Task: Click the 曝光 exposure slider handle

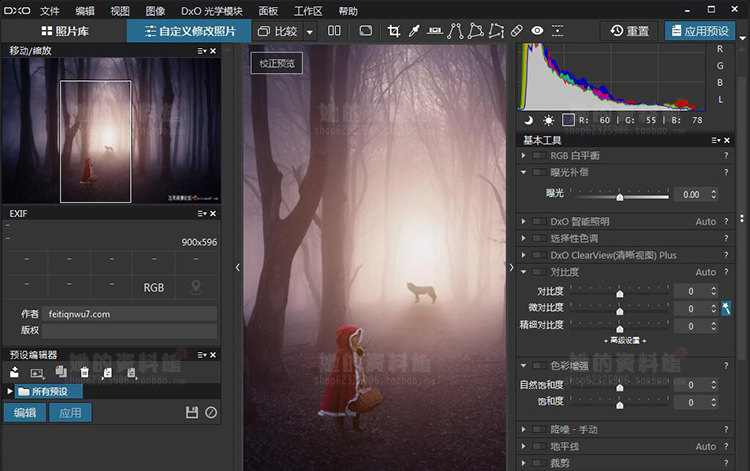Action: point(619,196)
